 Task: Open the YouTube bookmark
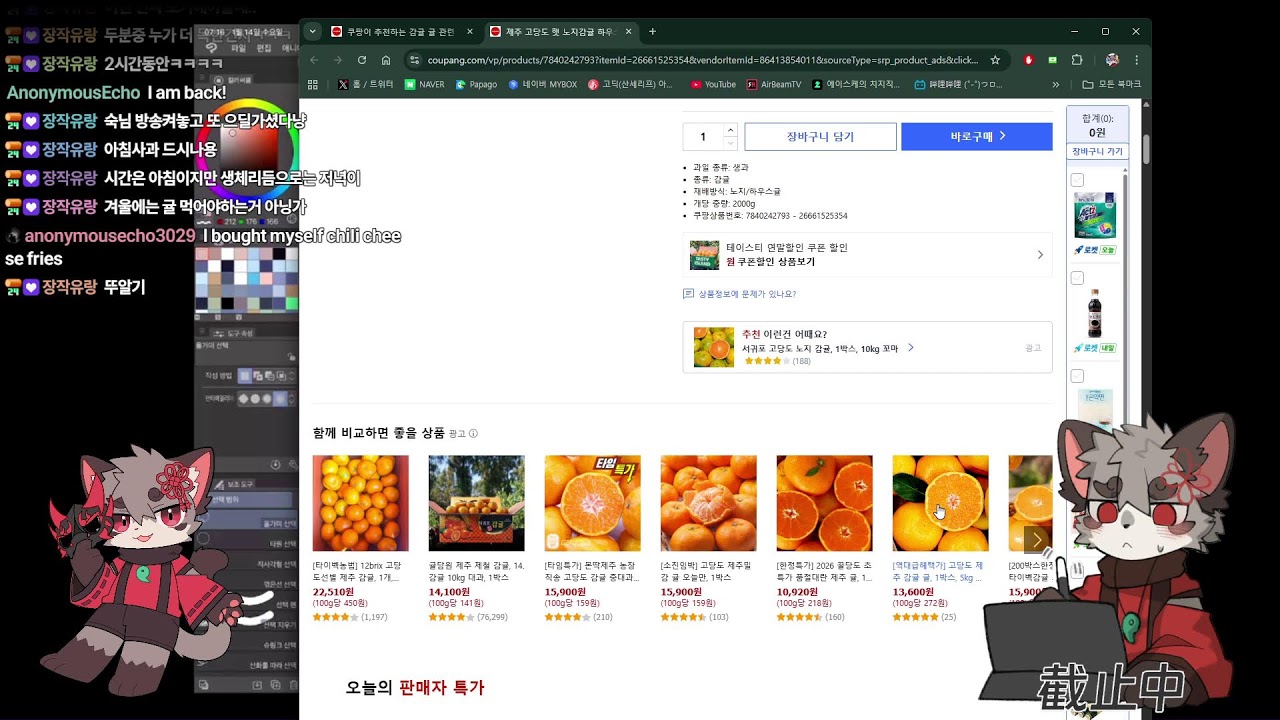coord(713,85)
